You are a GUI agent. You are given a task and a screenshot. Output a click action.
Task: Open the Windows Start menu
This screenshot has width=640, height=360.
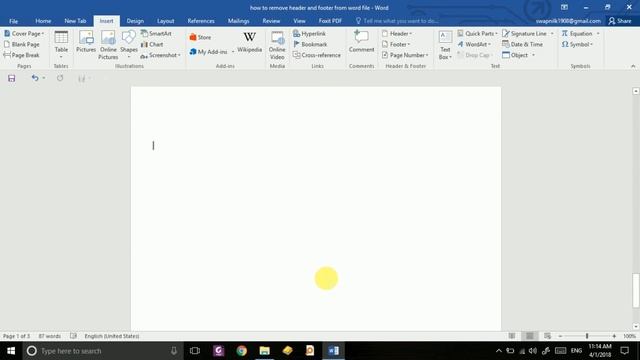click(x=11, y=351)
